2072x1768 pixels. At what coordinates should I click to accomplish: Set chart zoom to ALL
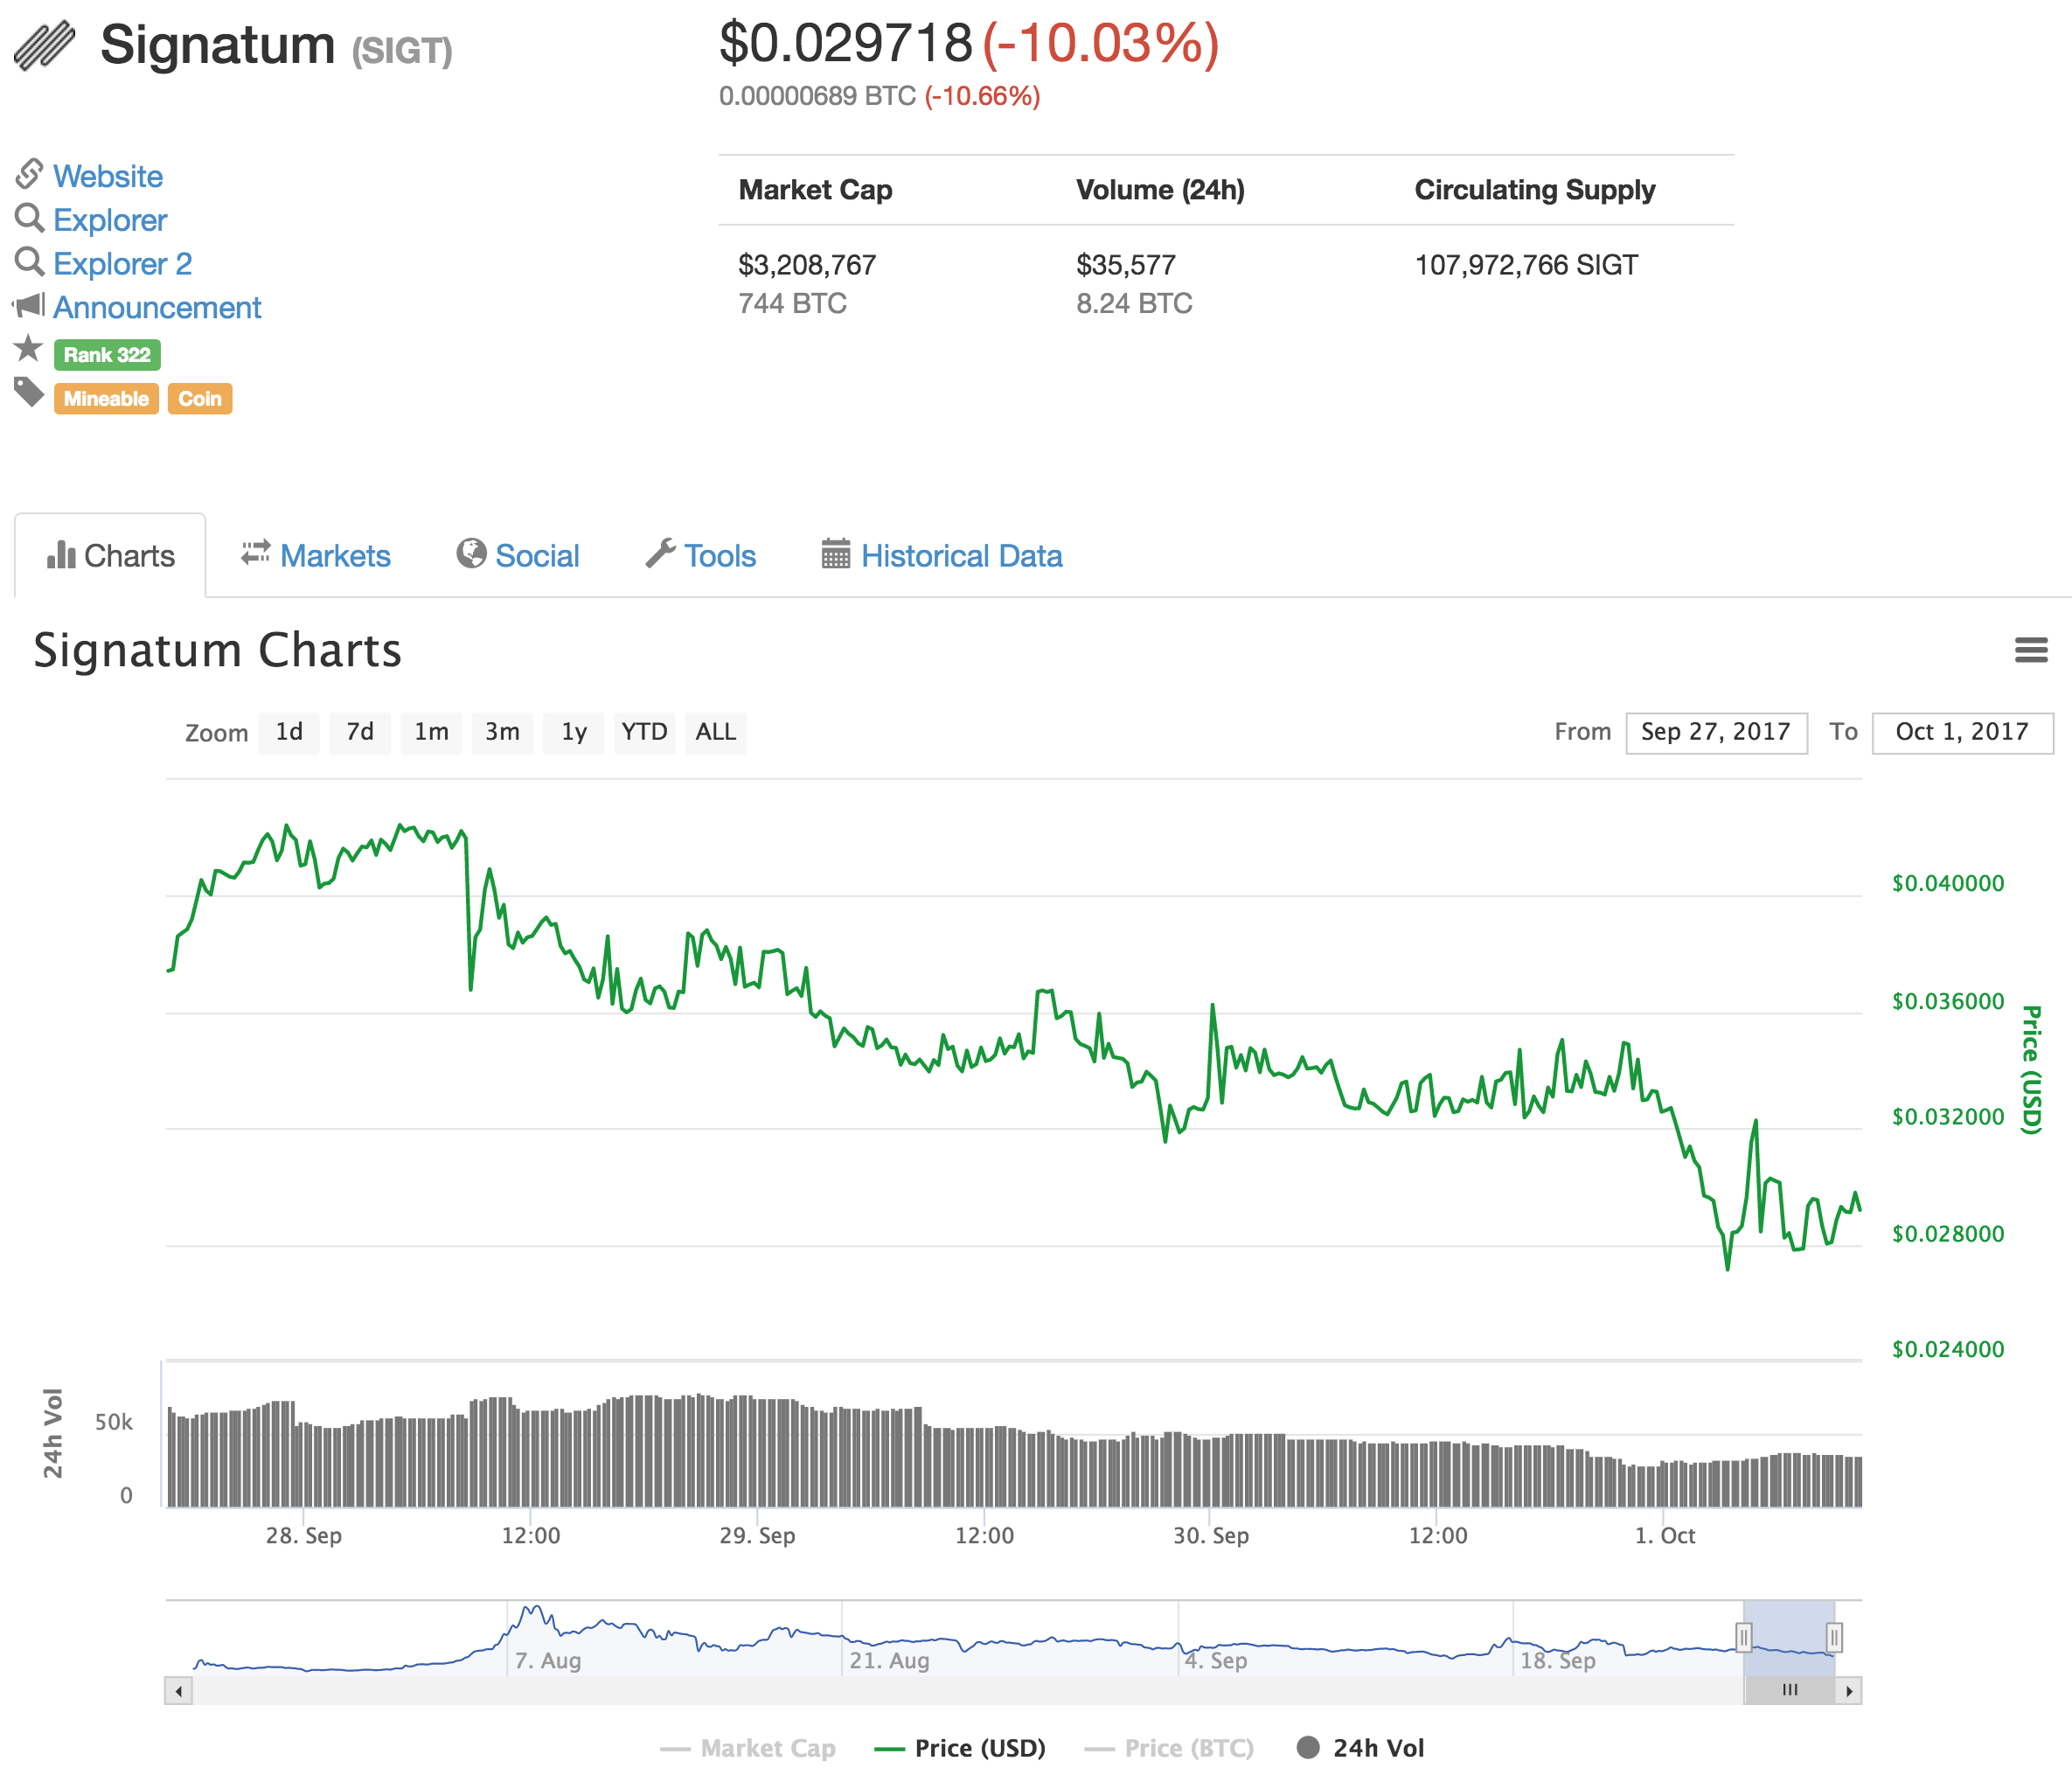716,732
